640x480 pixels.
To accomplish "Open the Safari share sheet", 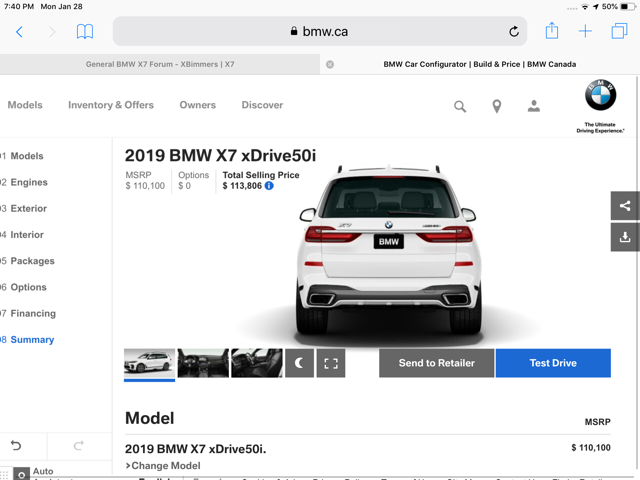I will click(551, 31).
